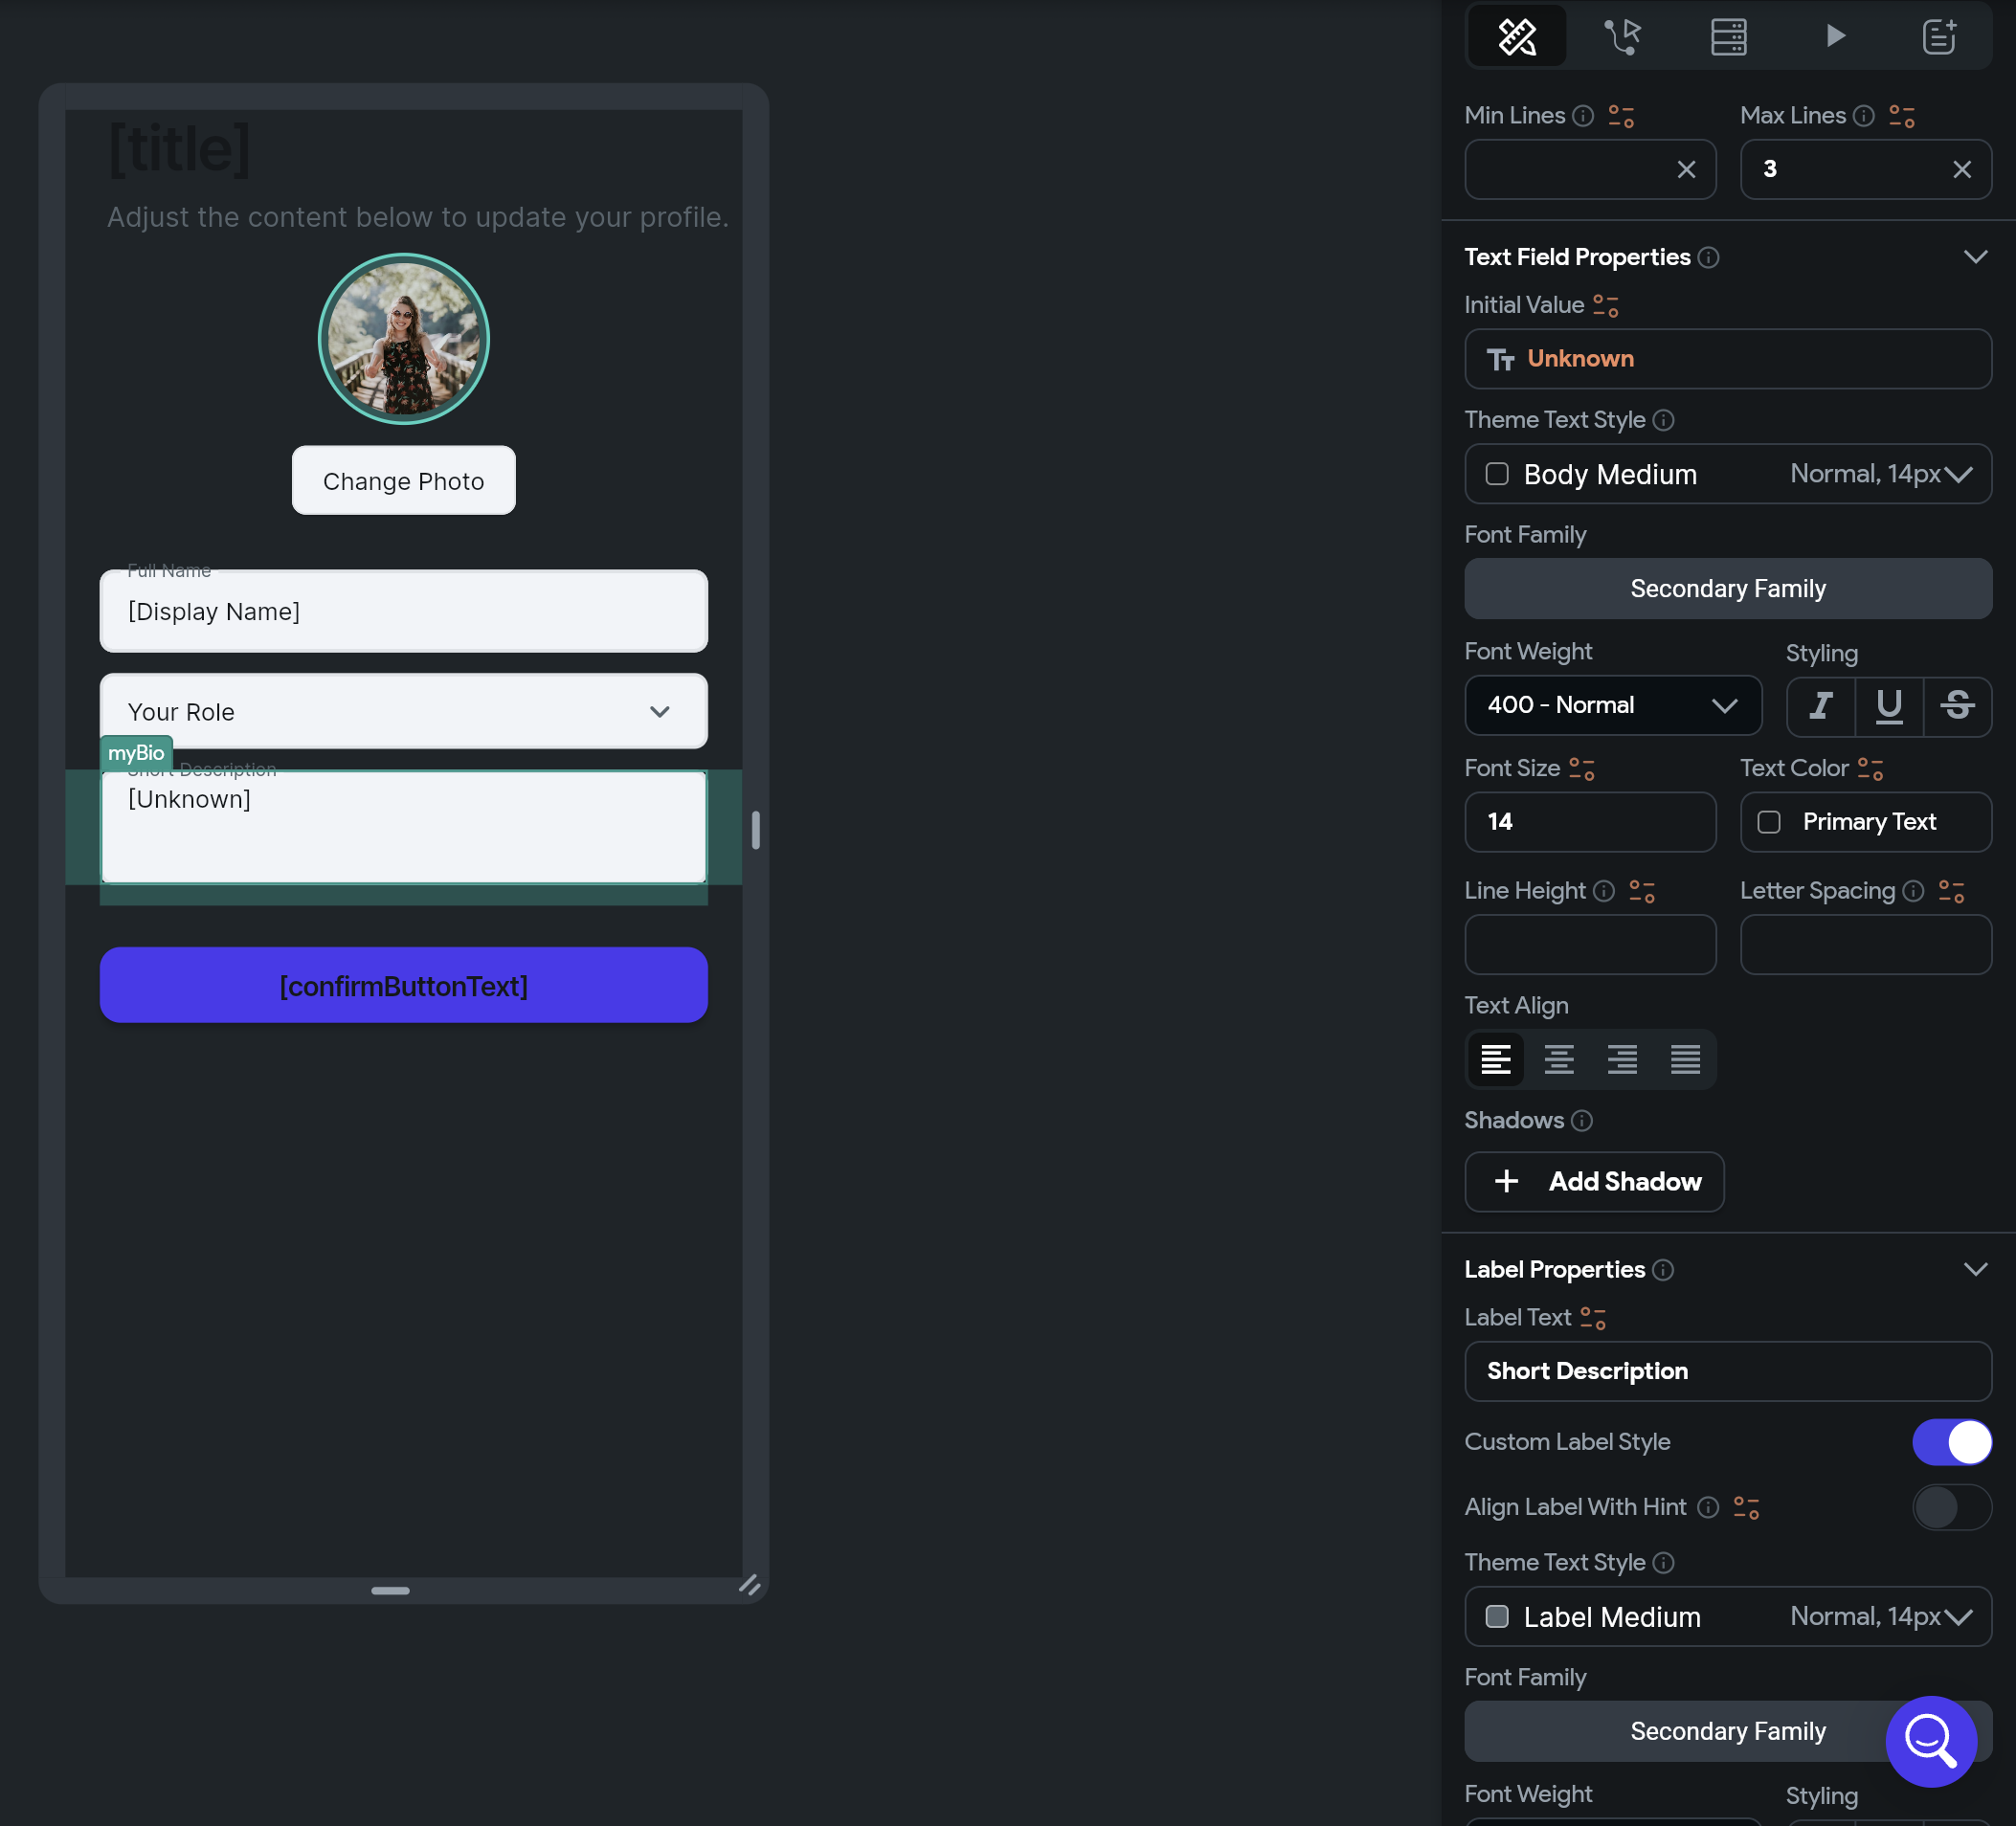Toggle italic styling

(1821, 706)
